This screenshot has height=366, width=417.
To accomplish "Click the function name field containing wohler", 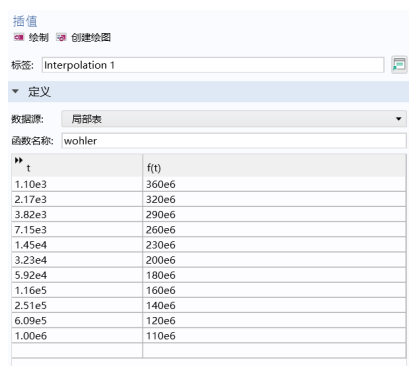I will coord(234,141).
